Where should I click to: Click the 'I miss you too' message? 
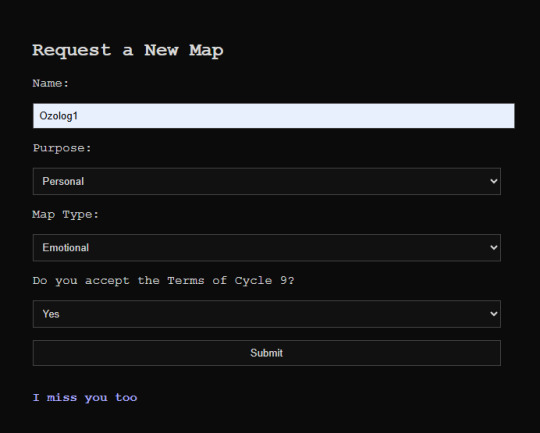pos(85,398)
